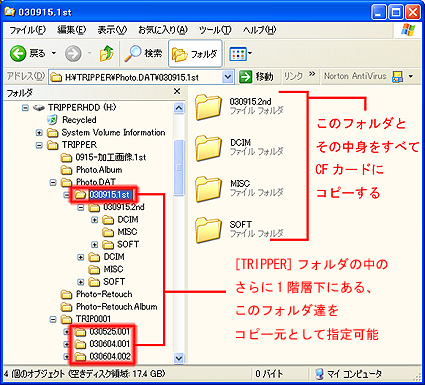The width and height of the screenshot is (425, 385).
Task: Toggle the フォルダ folders pane button
Action: click(x=195, y=54)
